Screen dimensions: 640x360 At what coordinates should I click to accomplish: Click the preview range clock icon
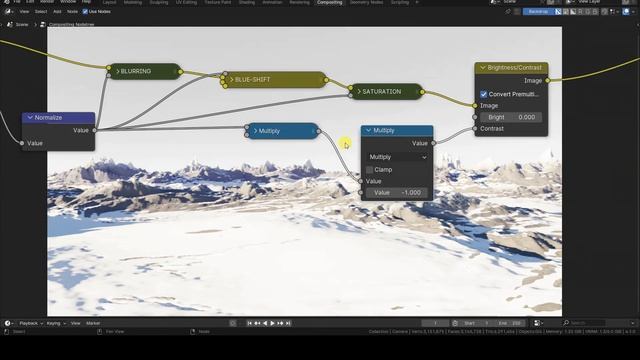click(455, 323)
